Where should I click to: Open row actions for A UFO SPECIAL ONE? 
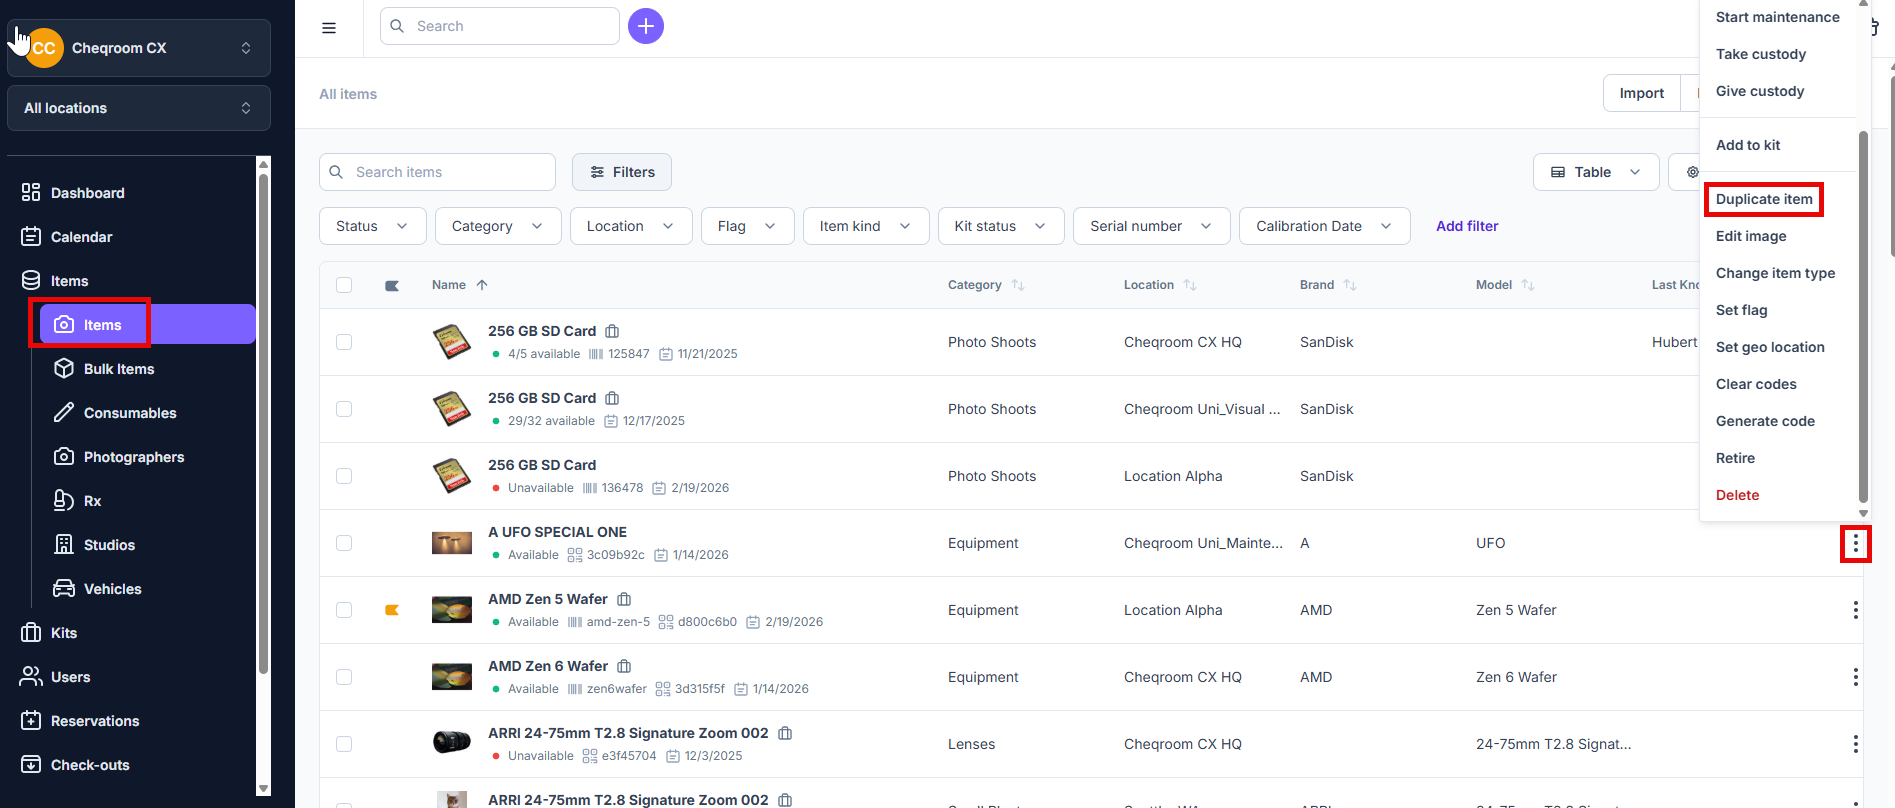[1855, 543]
